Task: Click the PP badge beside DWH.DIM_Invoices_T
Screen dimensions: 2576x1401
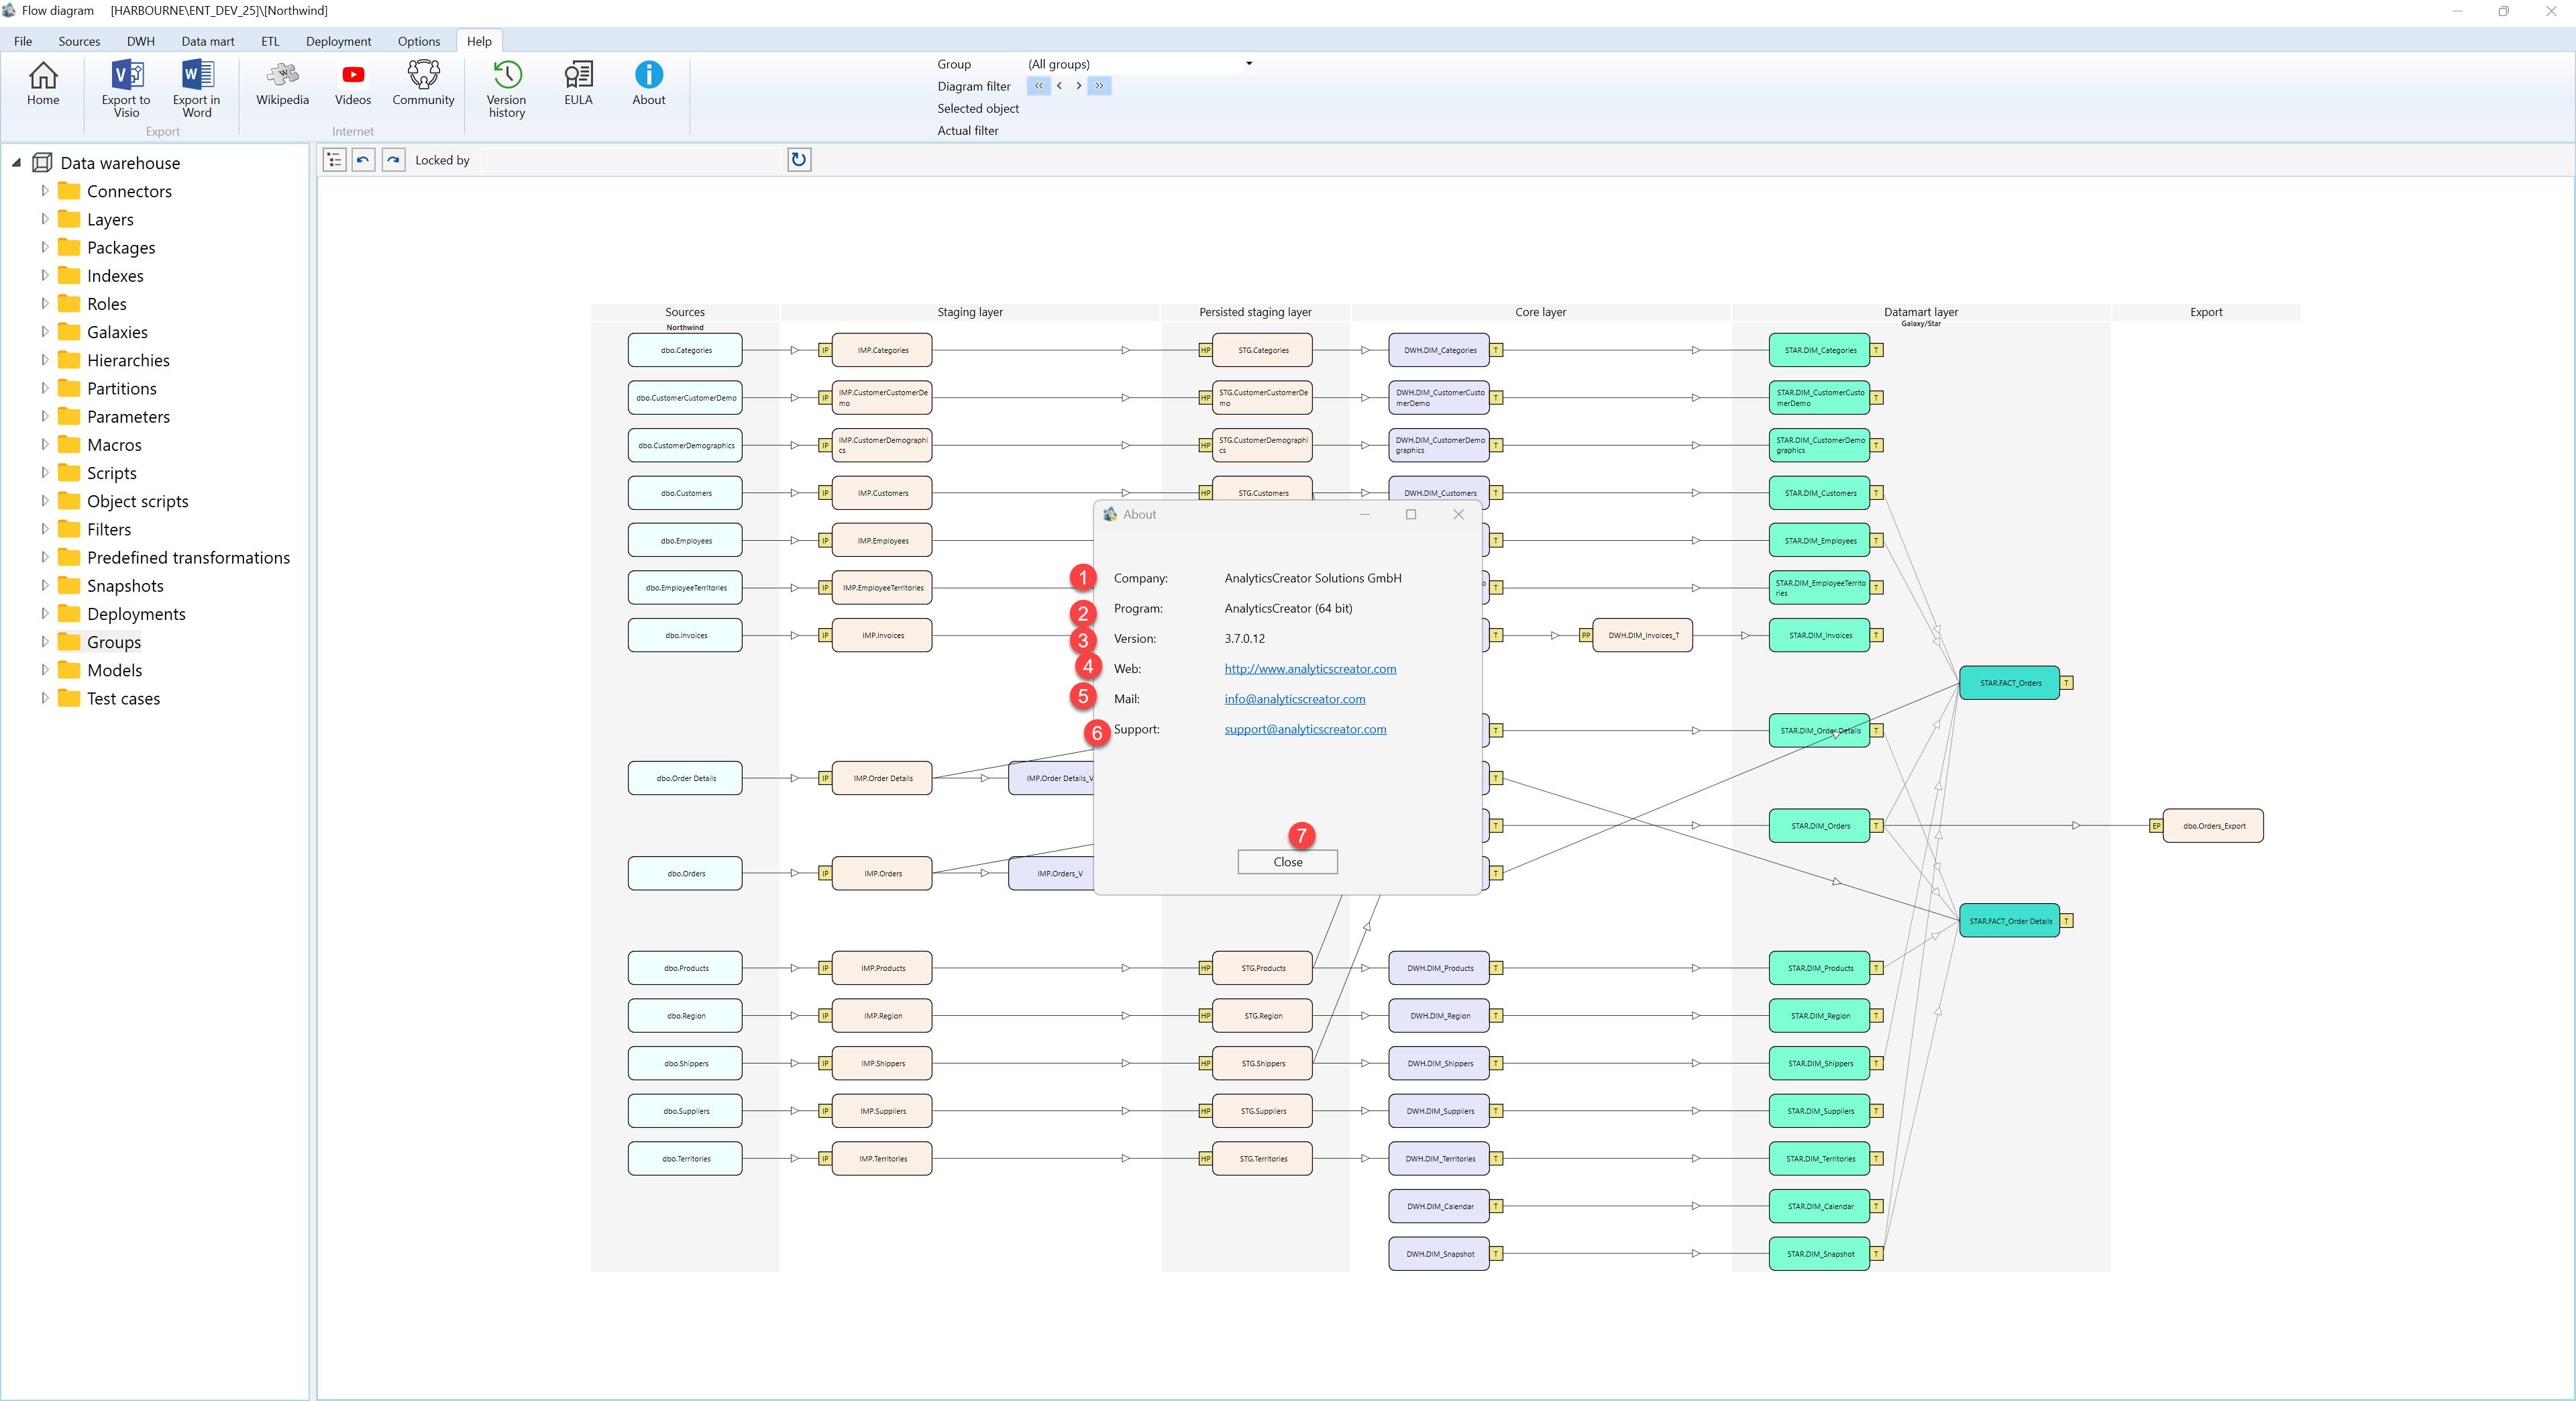Action: (1585, 636)
